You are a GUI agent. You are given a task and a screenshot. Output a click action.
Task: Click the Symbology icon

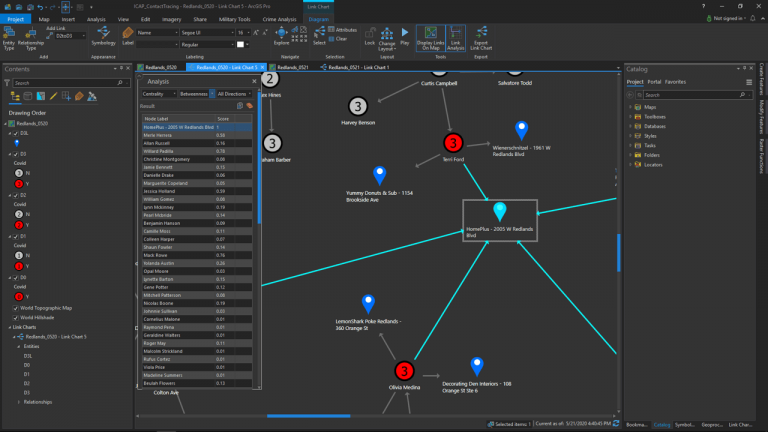(103, 36)
